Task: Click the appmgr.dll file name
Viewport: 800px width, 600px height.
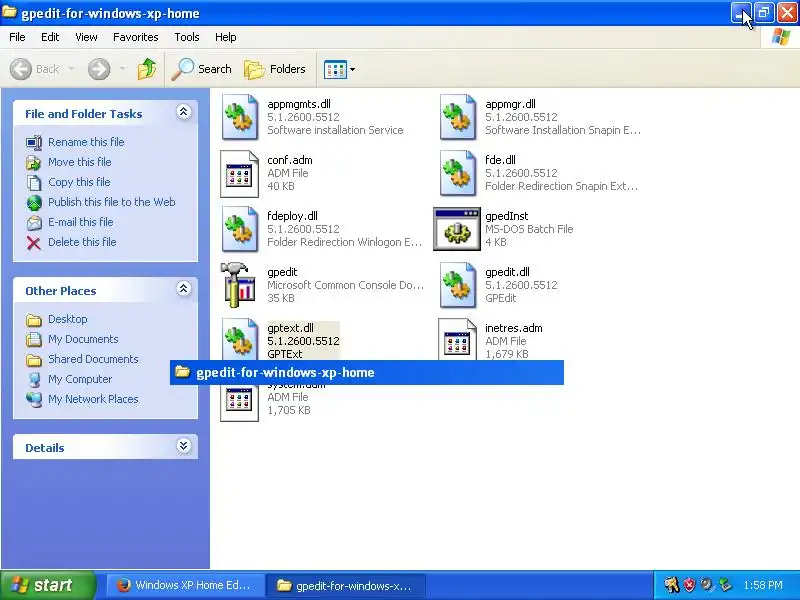Action: [x=510, y=104]
